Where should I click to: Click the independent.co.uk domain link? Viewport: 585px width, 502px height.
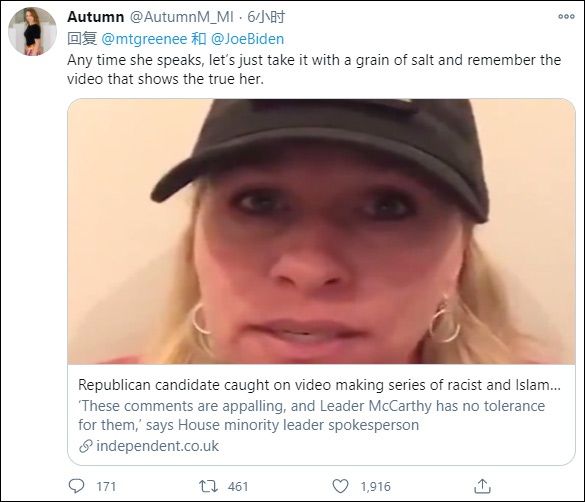pos(157,446)
